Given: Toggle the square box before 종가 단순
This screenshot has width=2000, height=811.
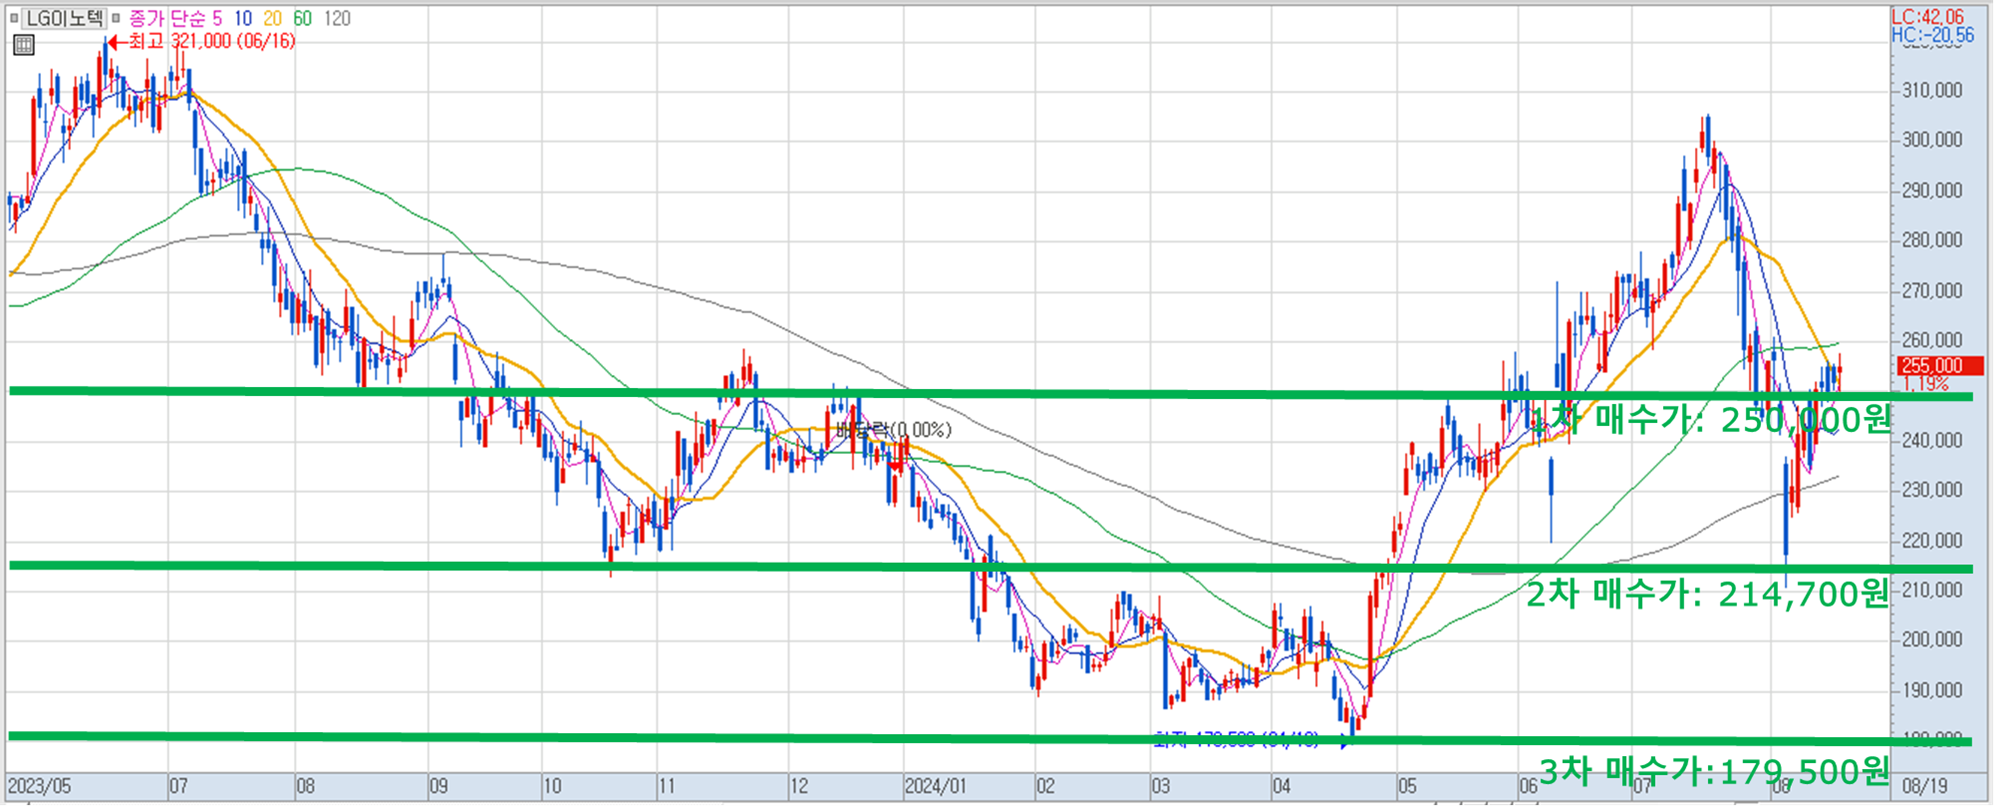Looking at the screenshot, I should pyautogui.click(x=117, y=18).
